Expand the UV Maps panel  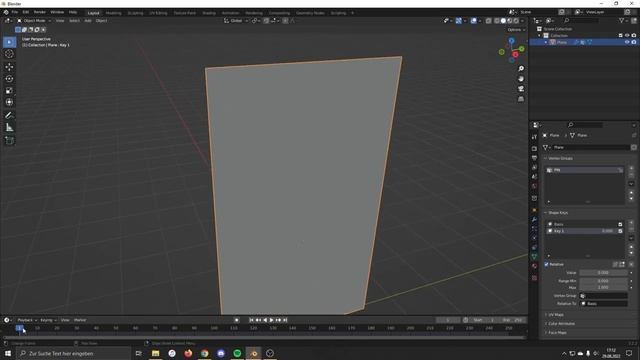click(555, 315)
